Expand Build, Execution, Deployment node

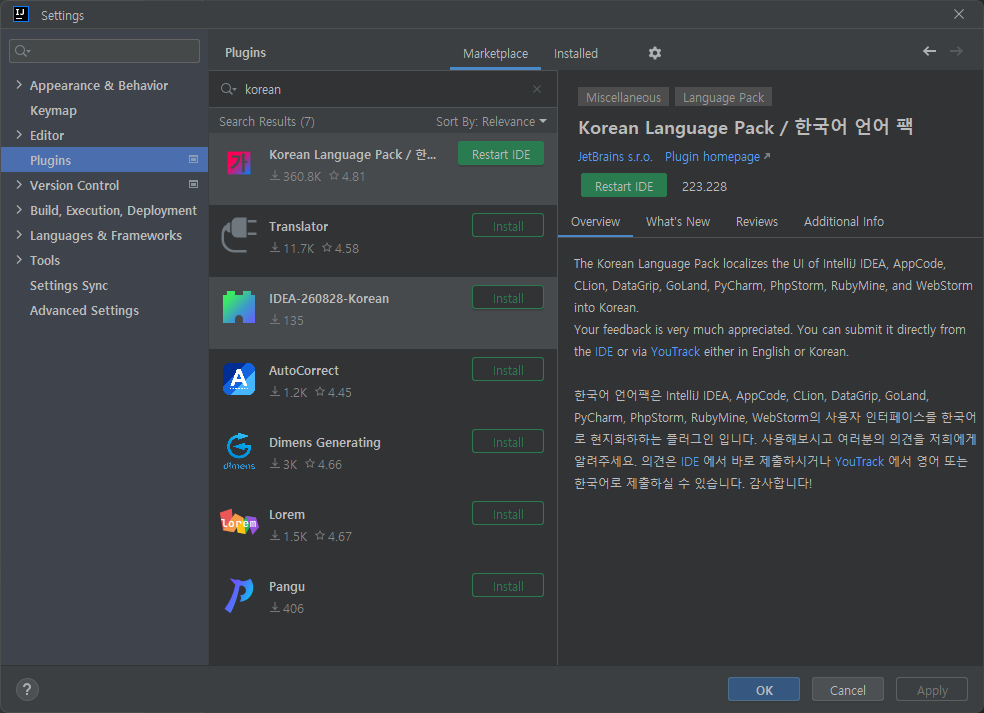(x=19, y=210)
